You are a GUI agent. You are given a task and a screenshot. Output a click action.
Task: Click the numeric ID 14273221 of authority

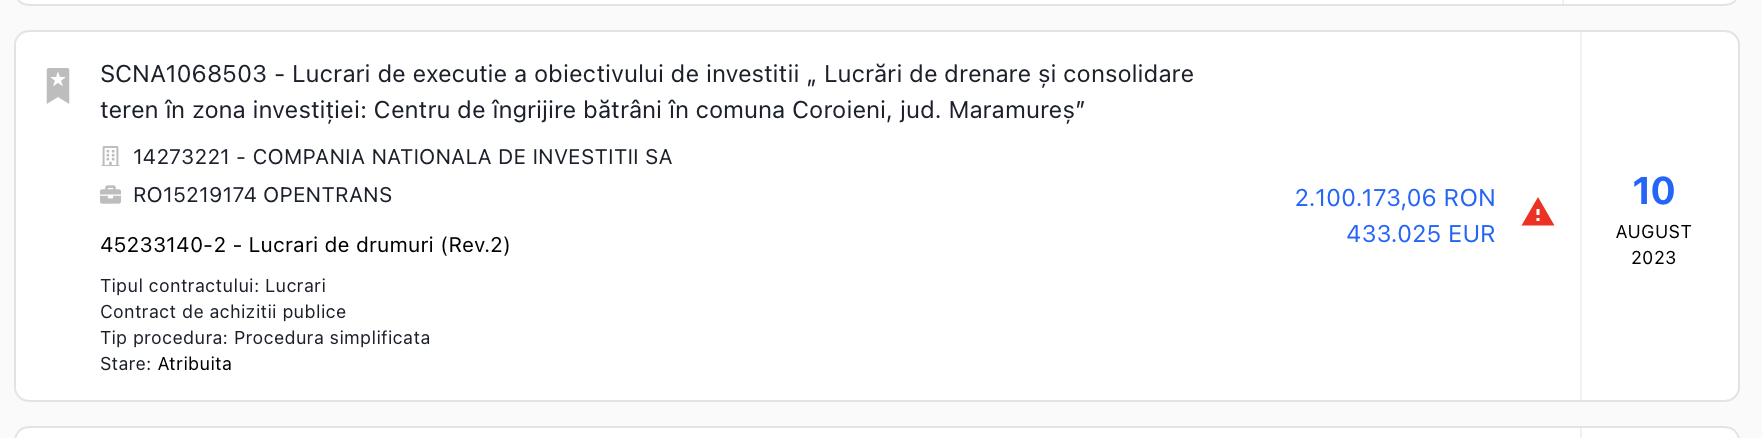tap(182, 157)
